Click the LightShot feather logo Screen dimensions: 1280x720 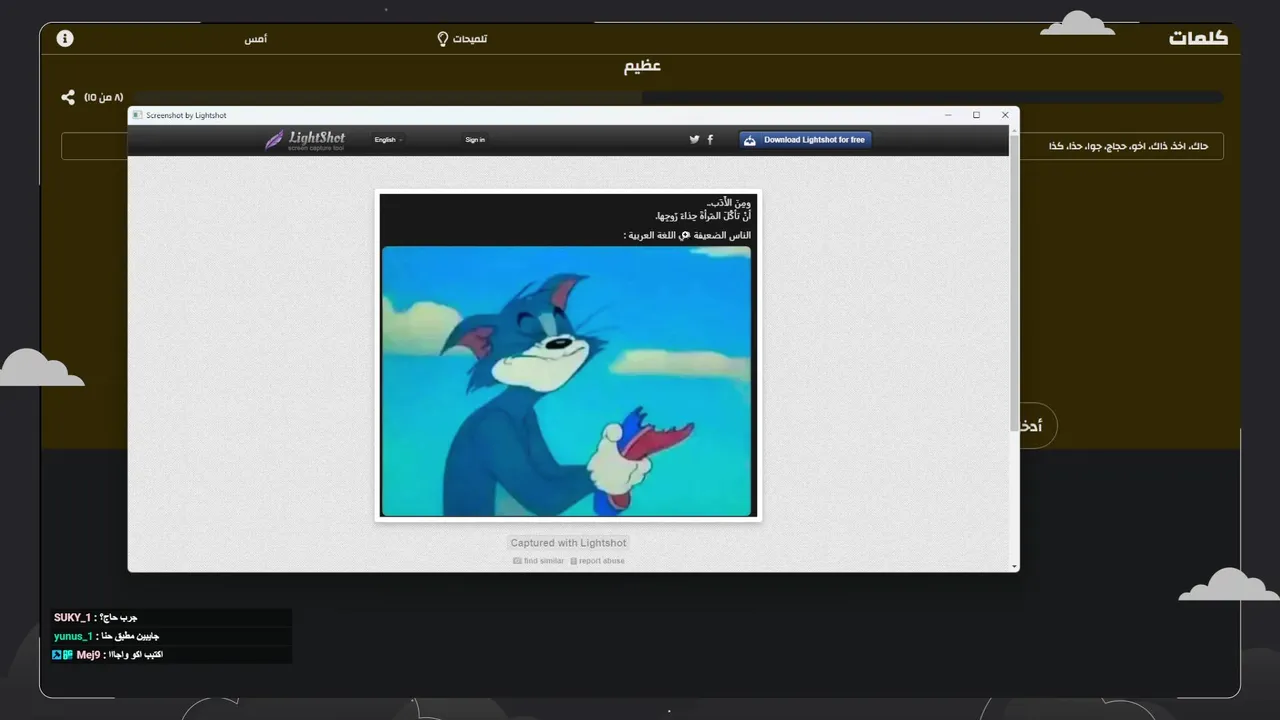[305, 140]
